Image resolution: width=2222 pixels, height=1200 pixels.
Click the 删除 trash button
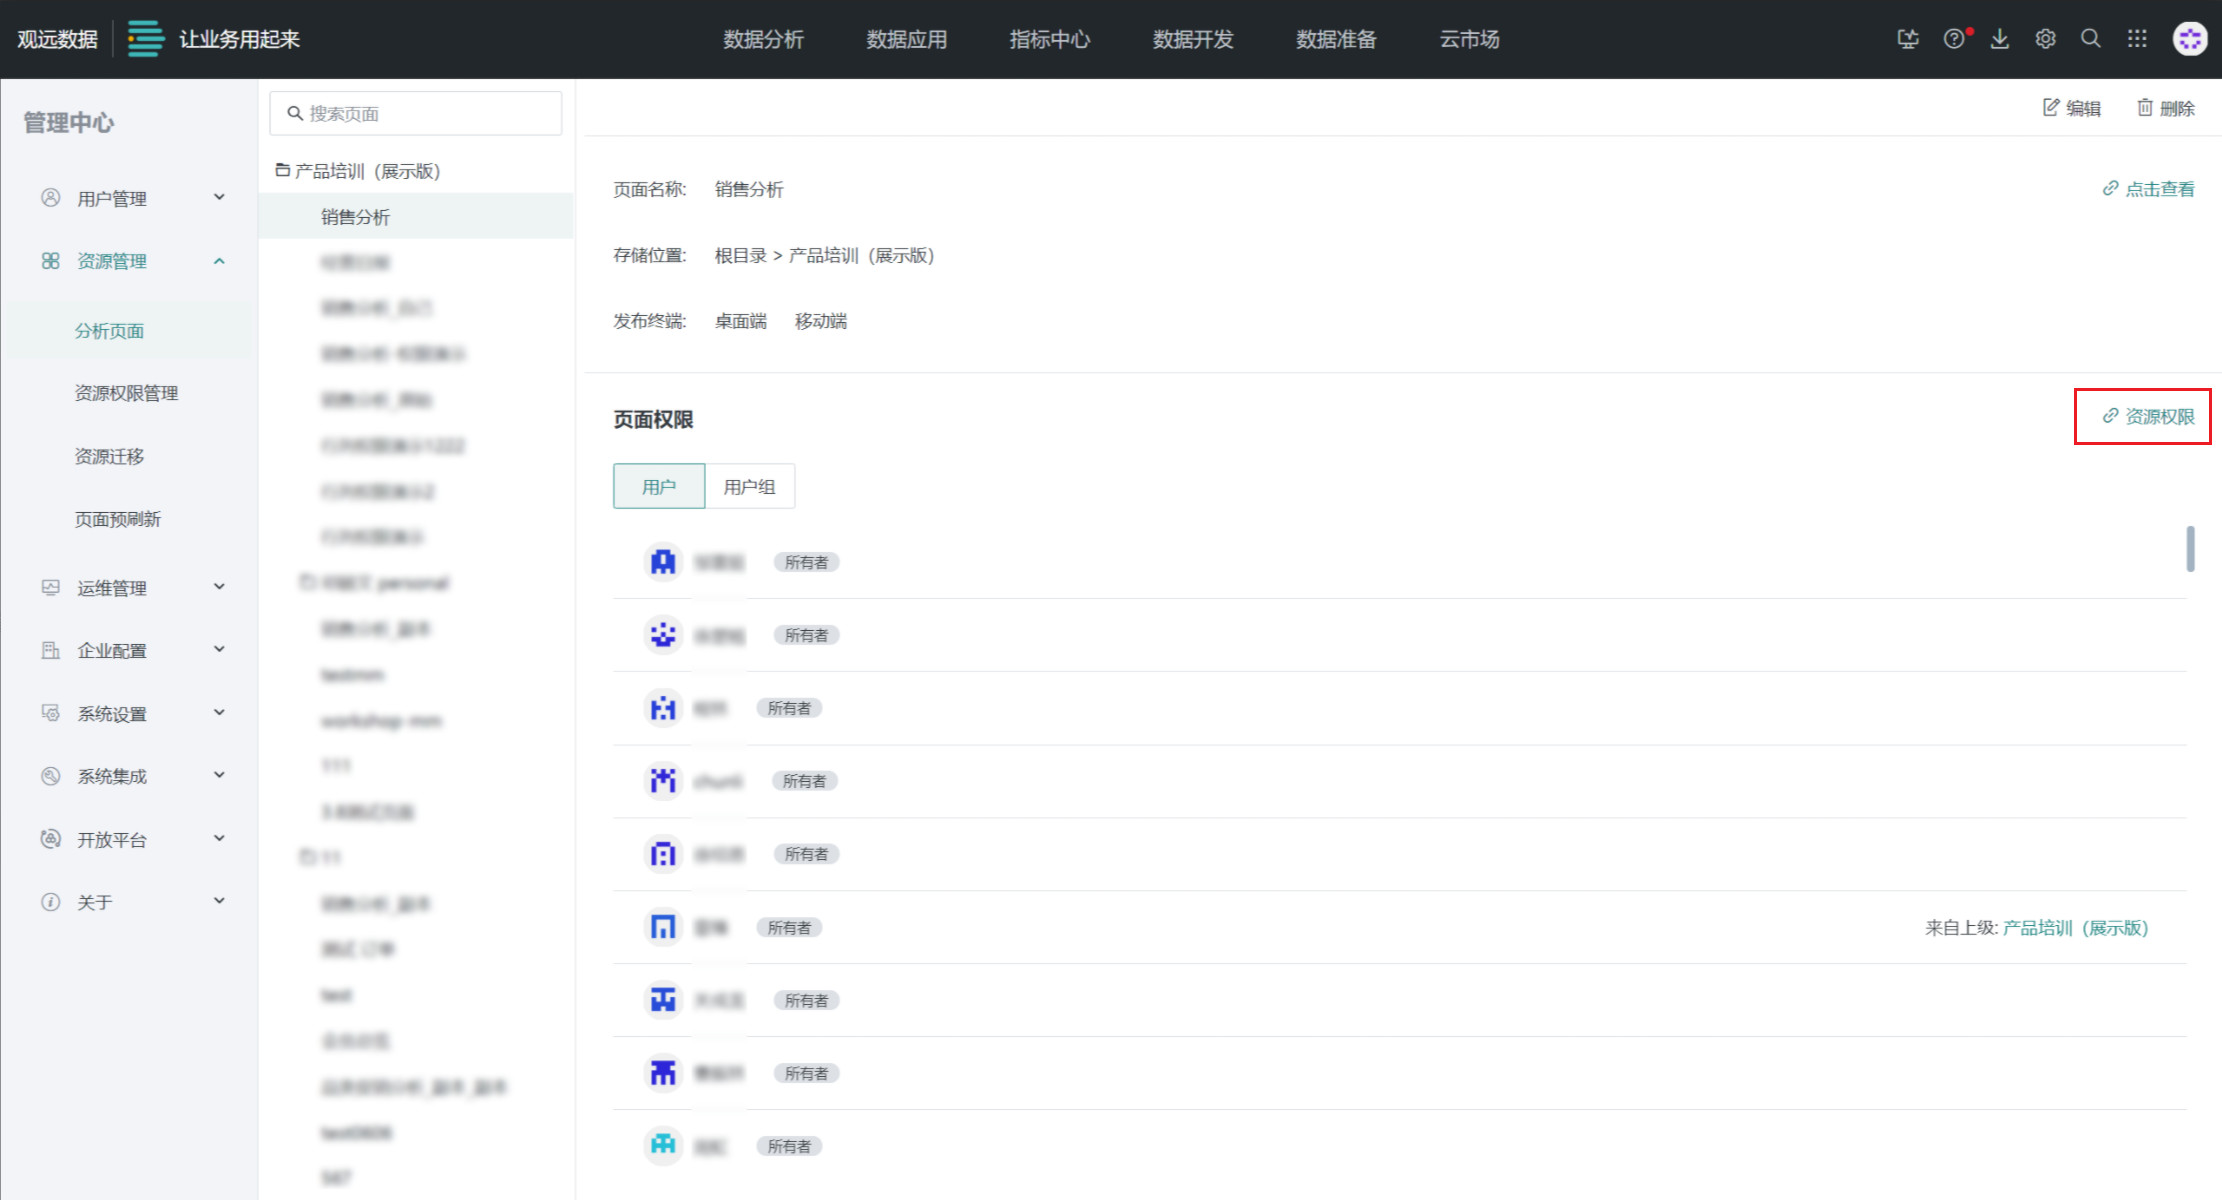pyautogui.click(x=2166, y=108)
